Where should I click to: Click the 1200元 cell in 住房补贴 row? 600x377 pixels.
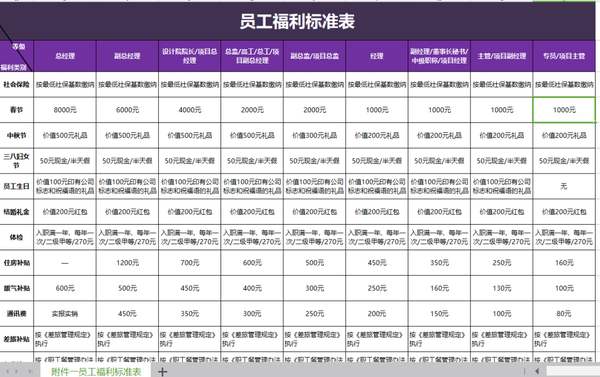pyautogui.click(x=127, y=263)
